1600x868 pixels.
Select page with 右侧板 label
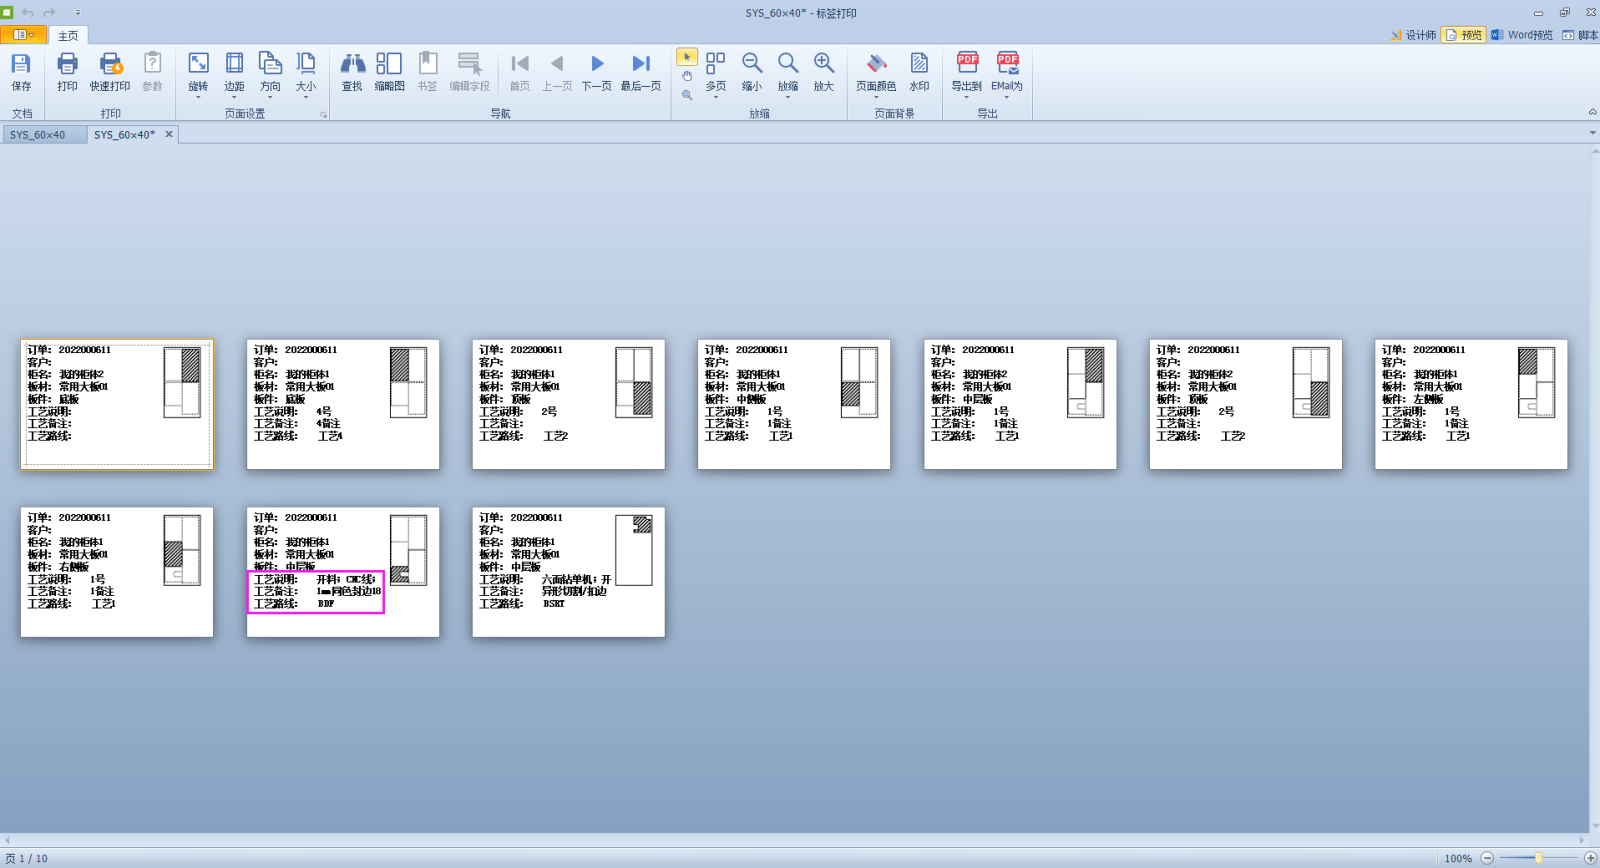coord(117,572)
